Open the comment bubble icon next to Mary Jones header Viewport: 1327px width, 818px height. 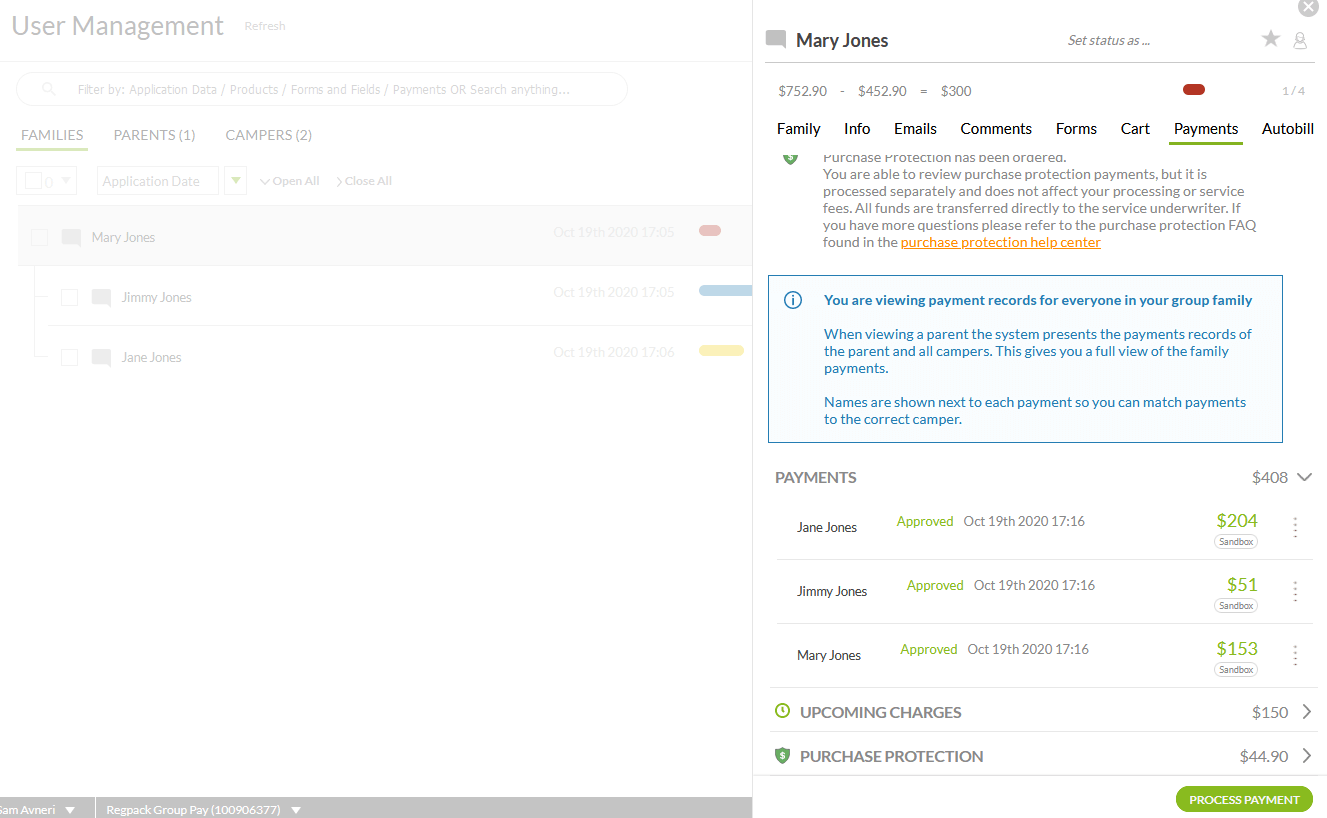[775, 40]
